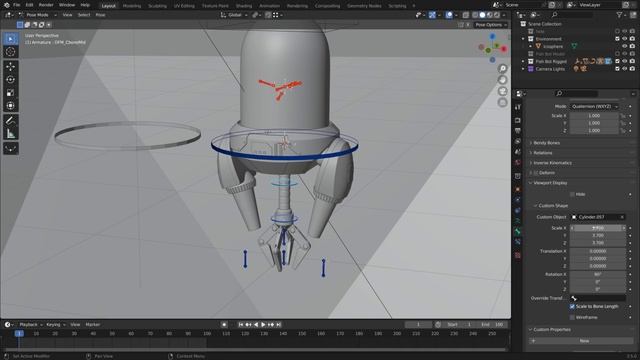Screen dimensions: 640x360
Task: Open the Pose Mode dropdown
Action: tap(37, 15)
